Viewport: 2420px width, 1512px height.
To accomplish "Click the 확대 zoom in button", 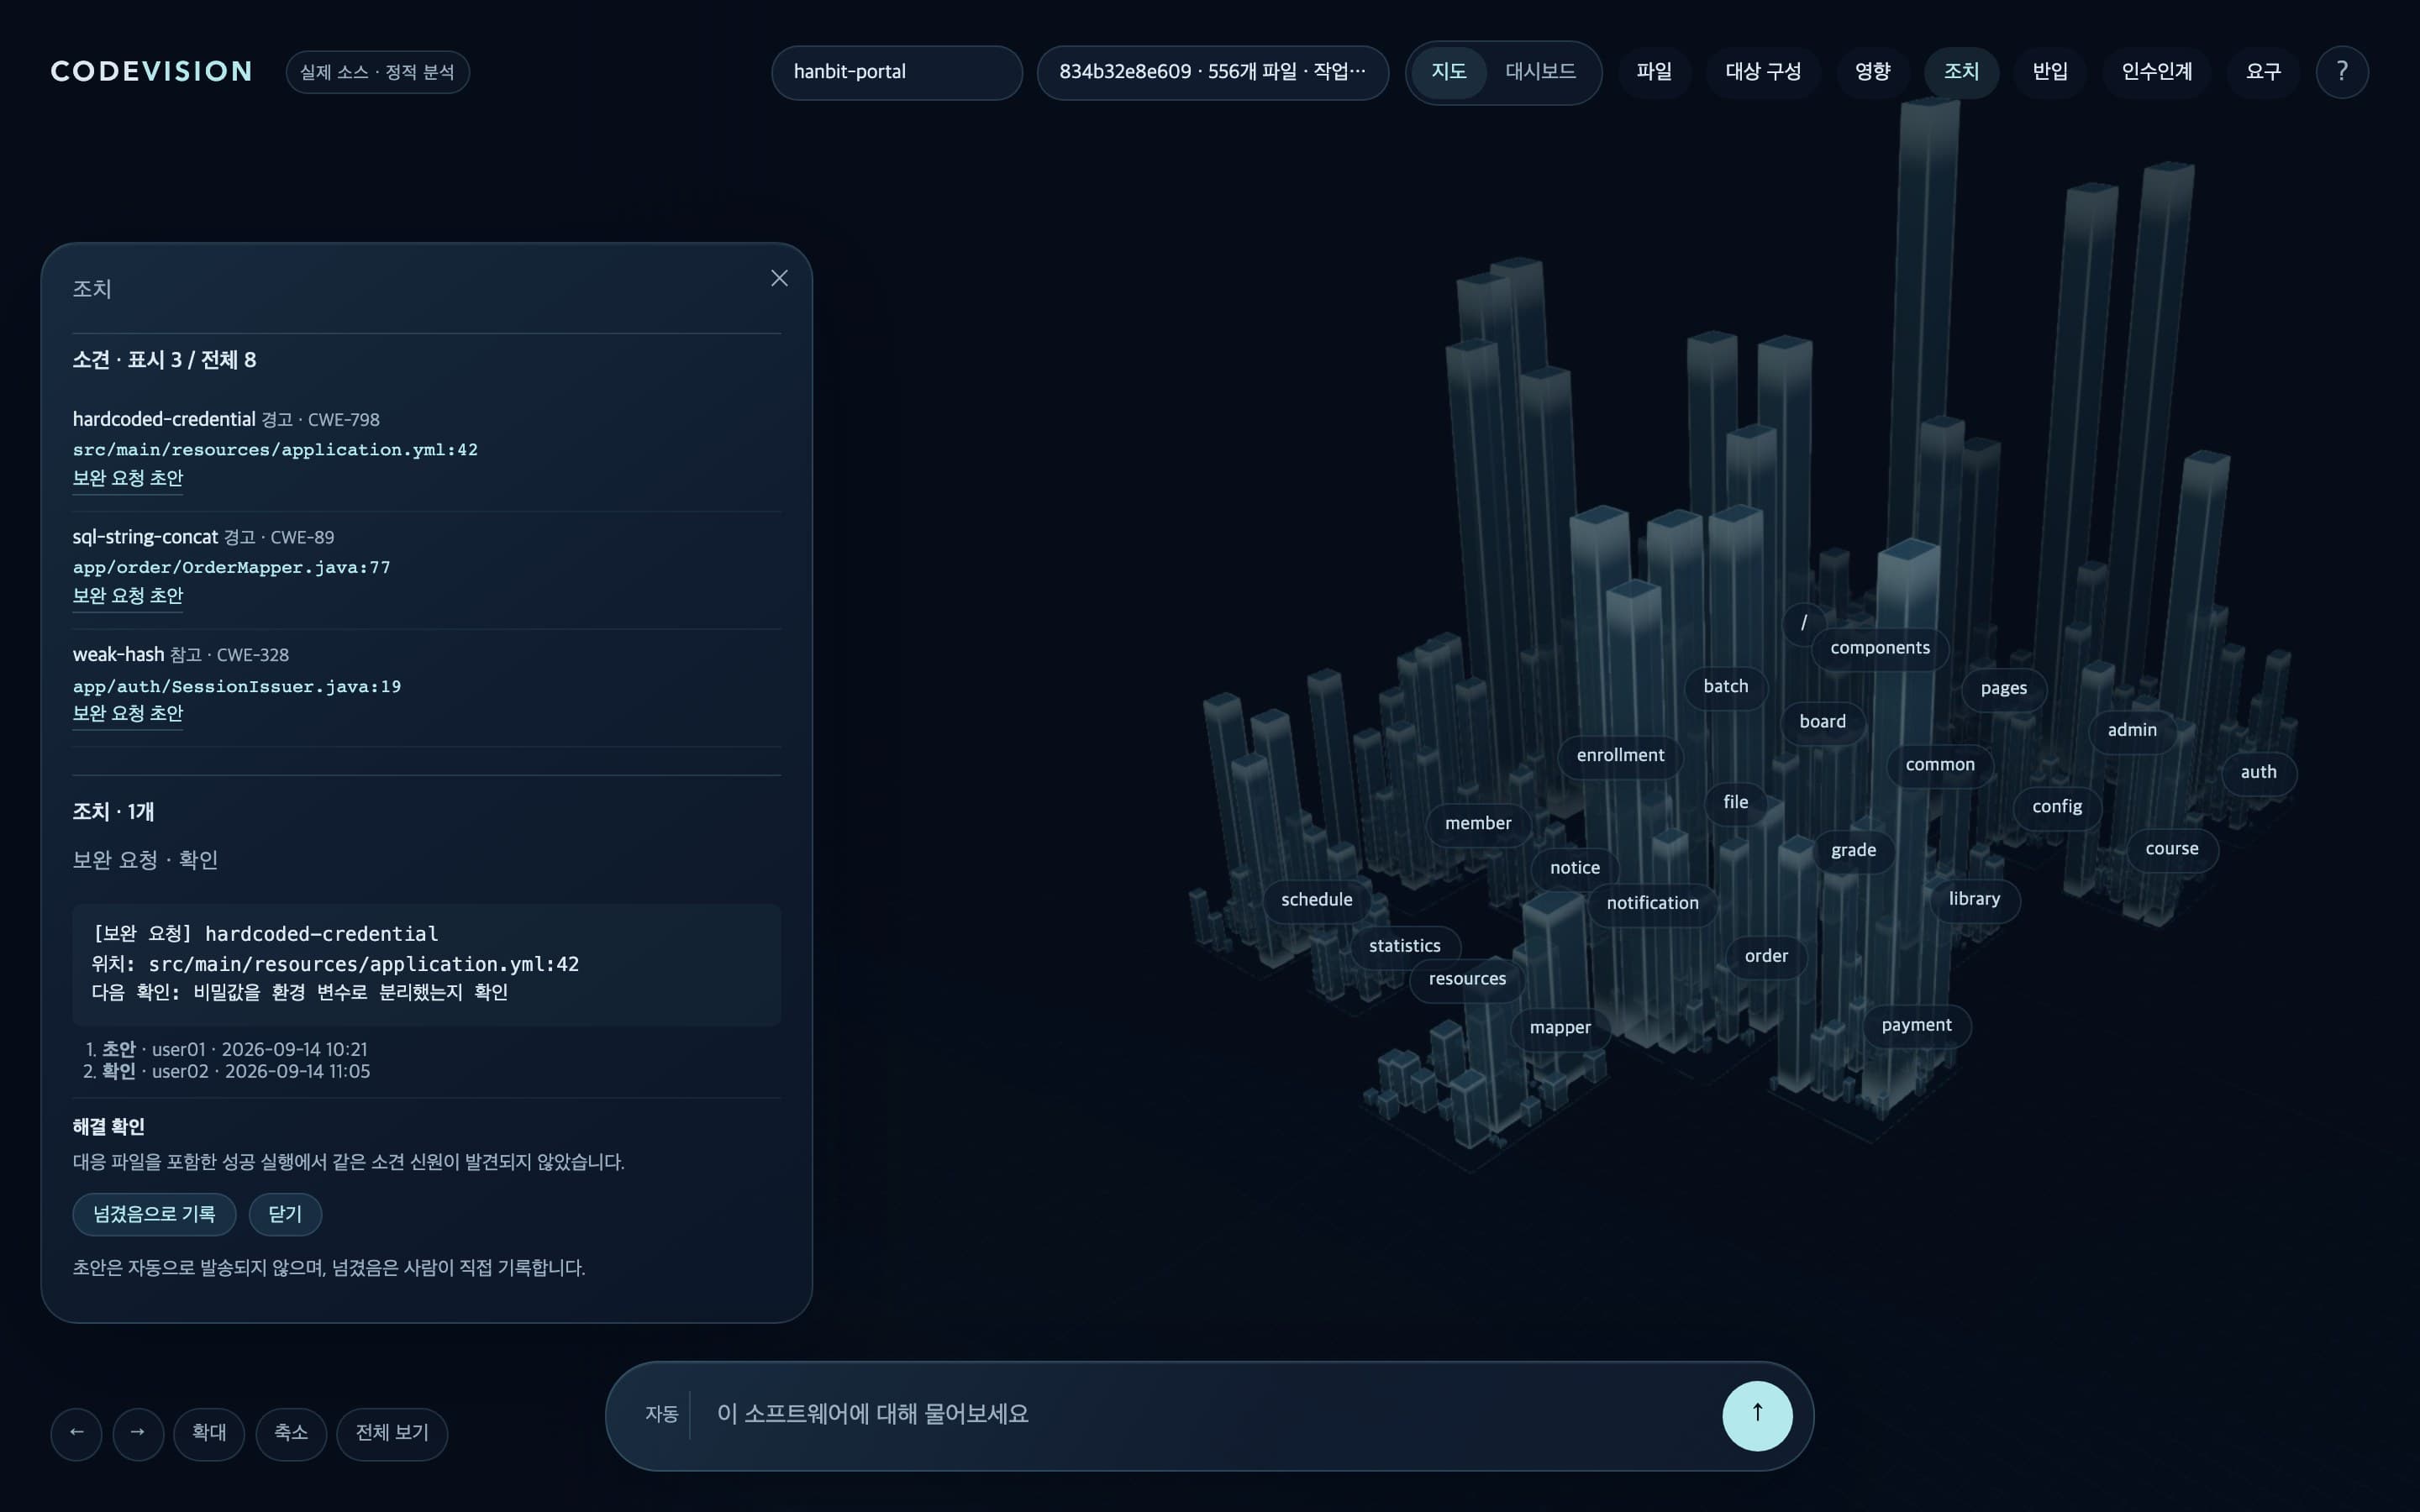I will pos(208,1433).
